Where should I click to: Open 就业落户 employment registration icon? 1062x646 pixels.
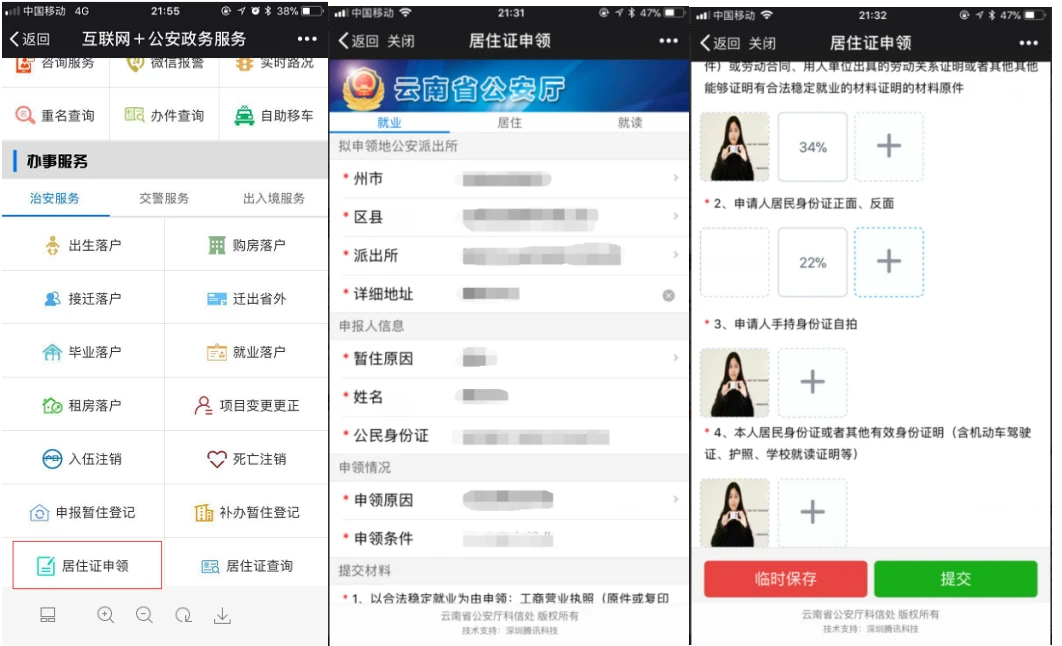(217, 352)
